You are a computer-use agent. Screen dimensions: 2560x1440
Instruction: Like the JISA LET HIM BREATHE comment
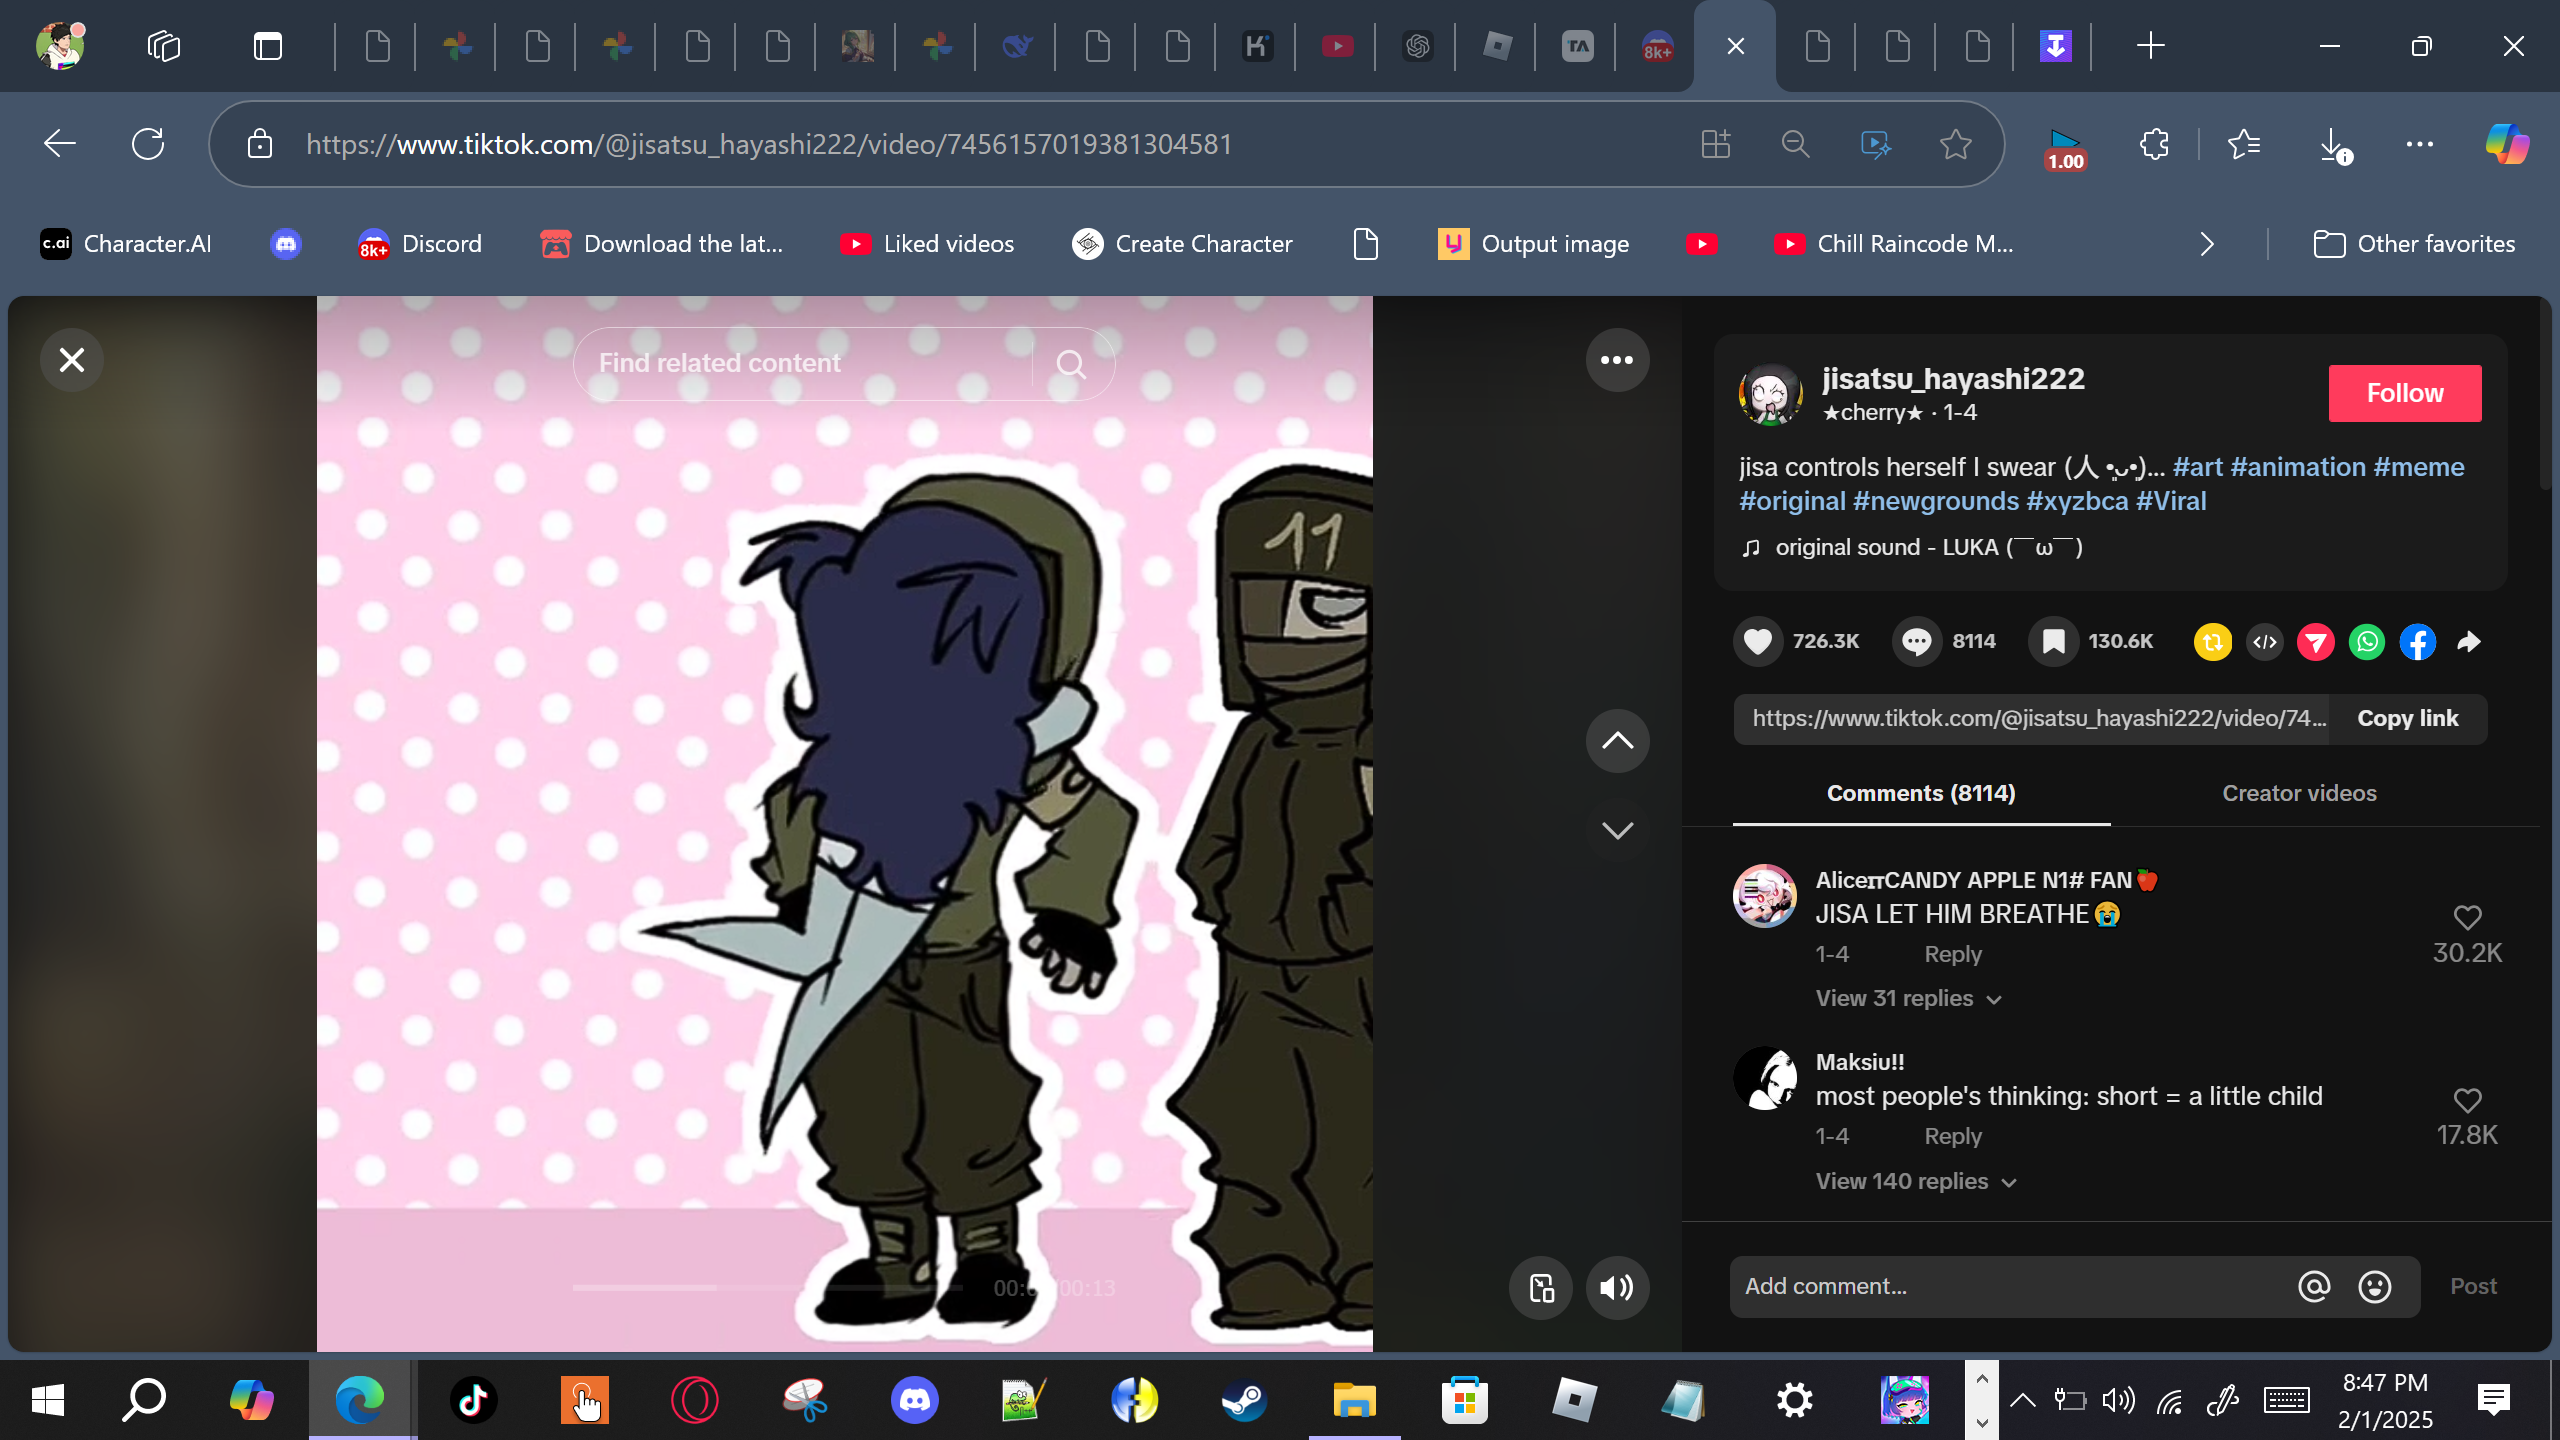pos(2467,917)
